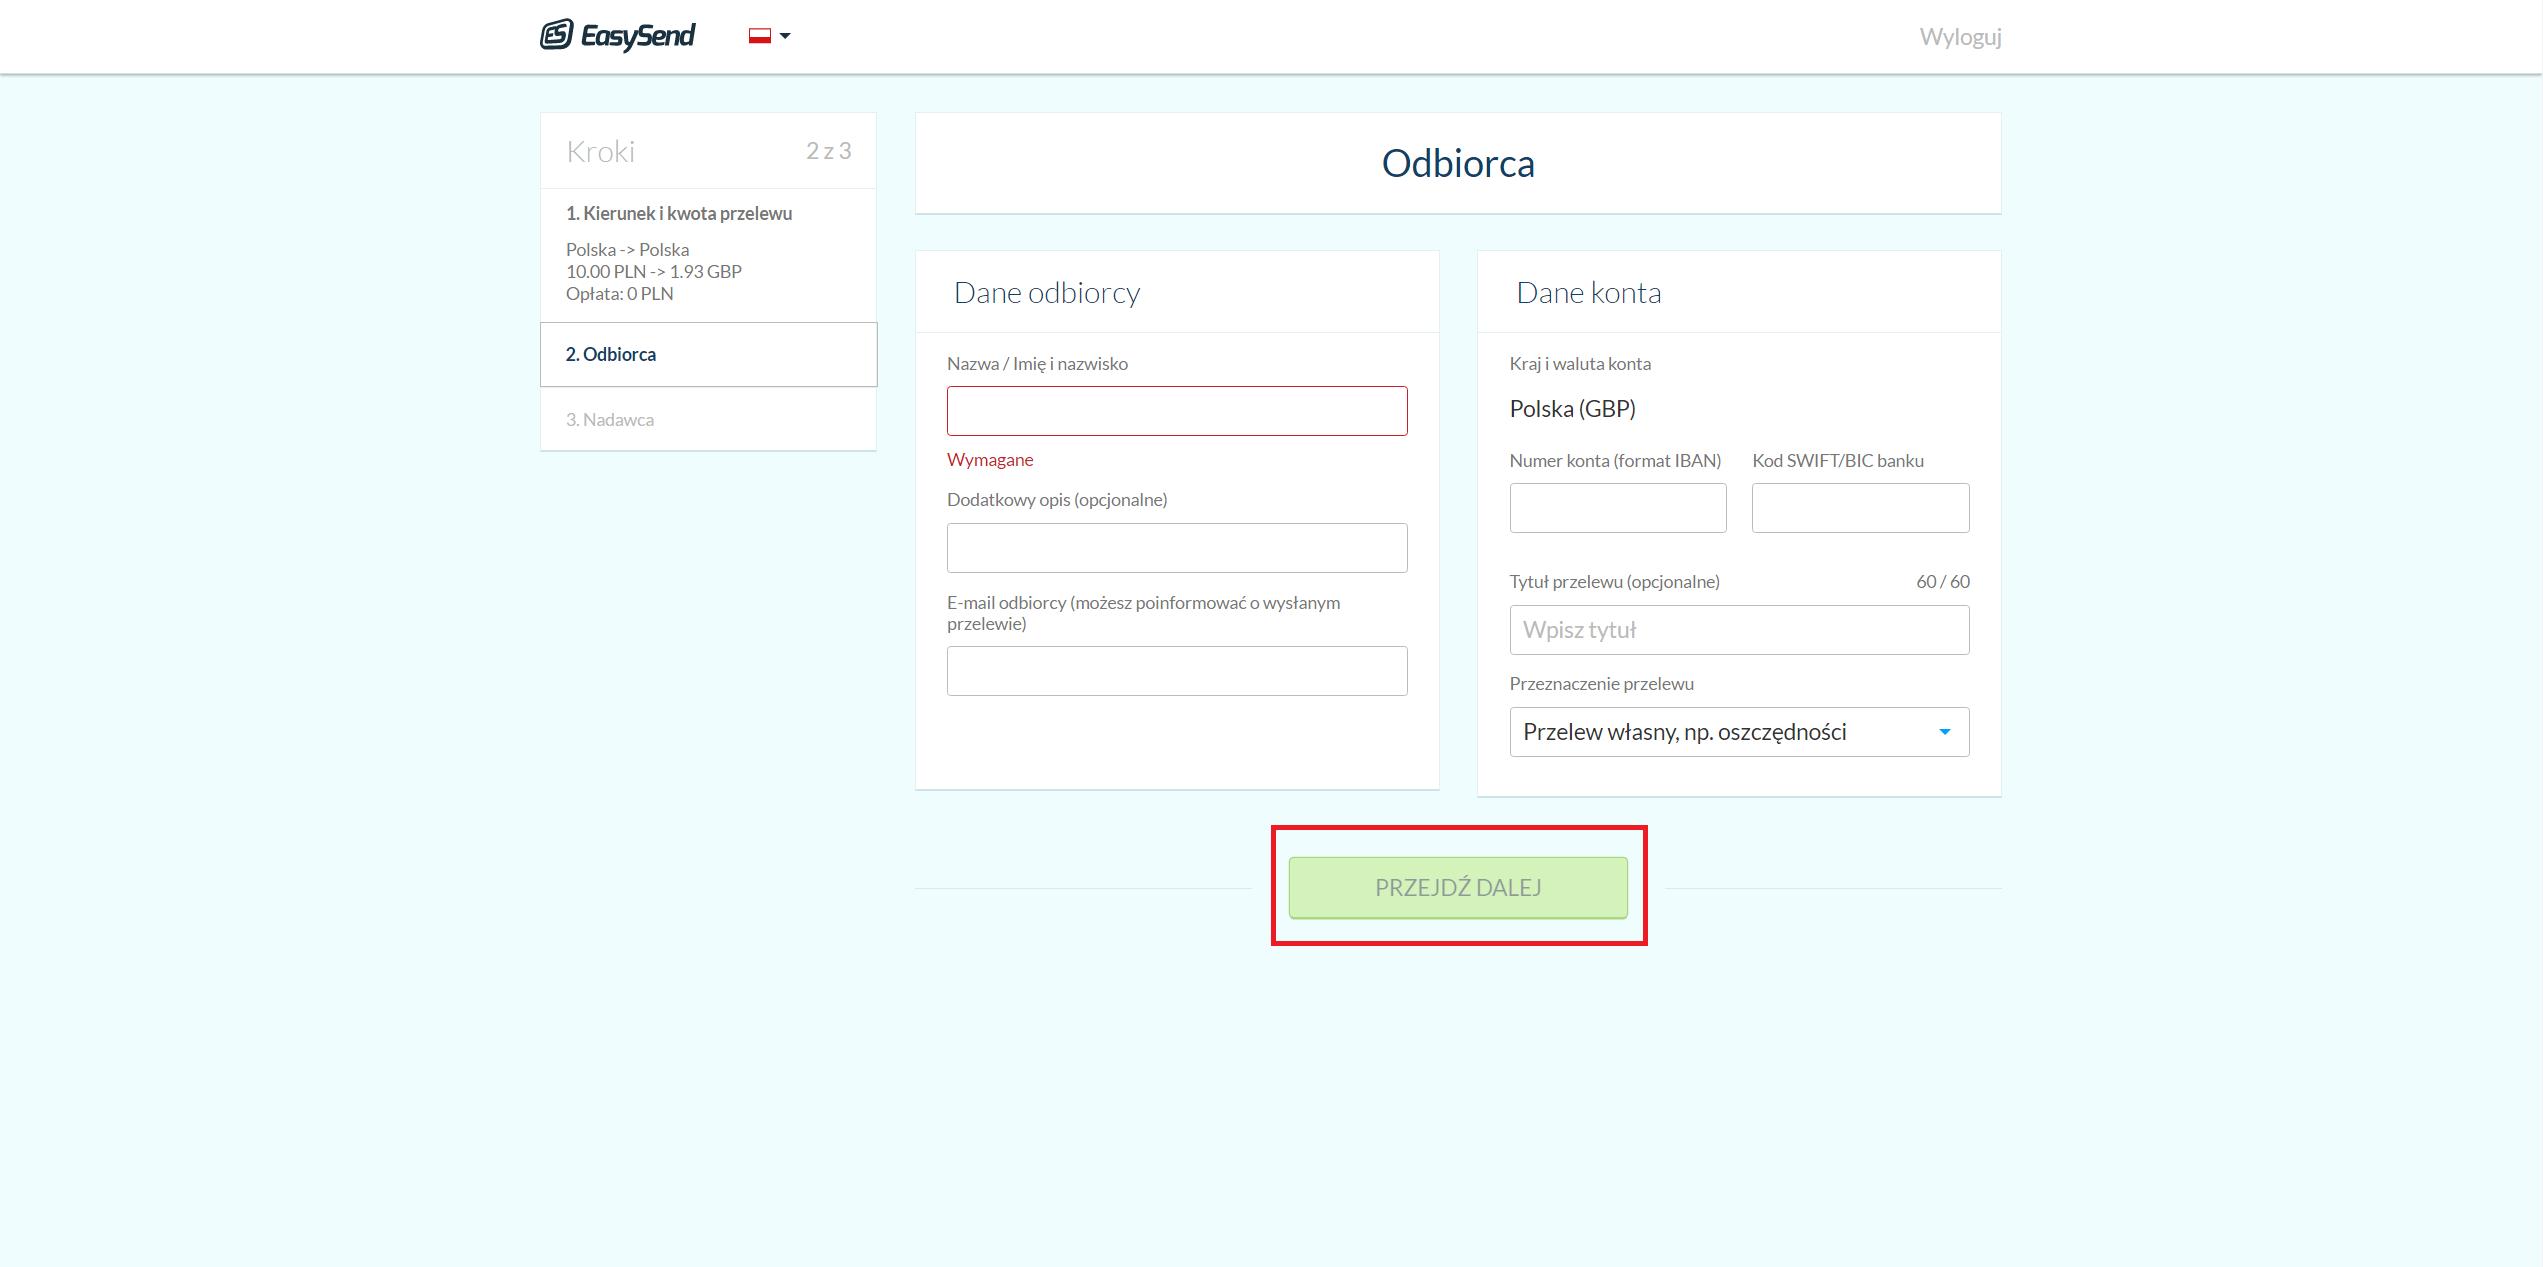Click the red Wymagane validation message
This screenshot has width=2543, height=1267.
click(x=989, y=460)
